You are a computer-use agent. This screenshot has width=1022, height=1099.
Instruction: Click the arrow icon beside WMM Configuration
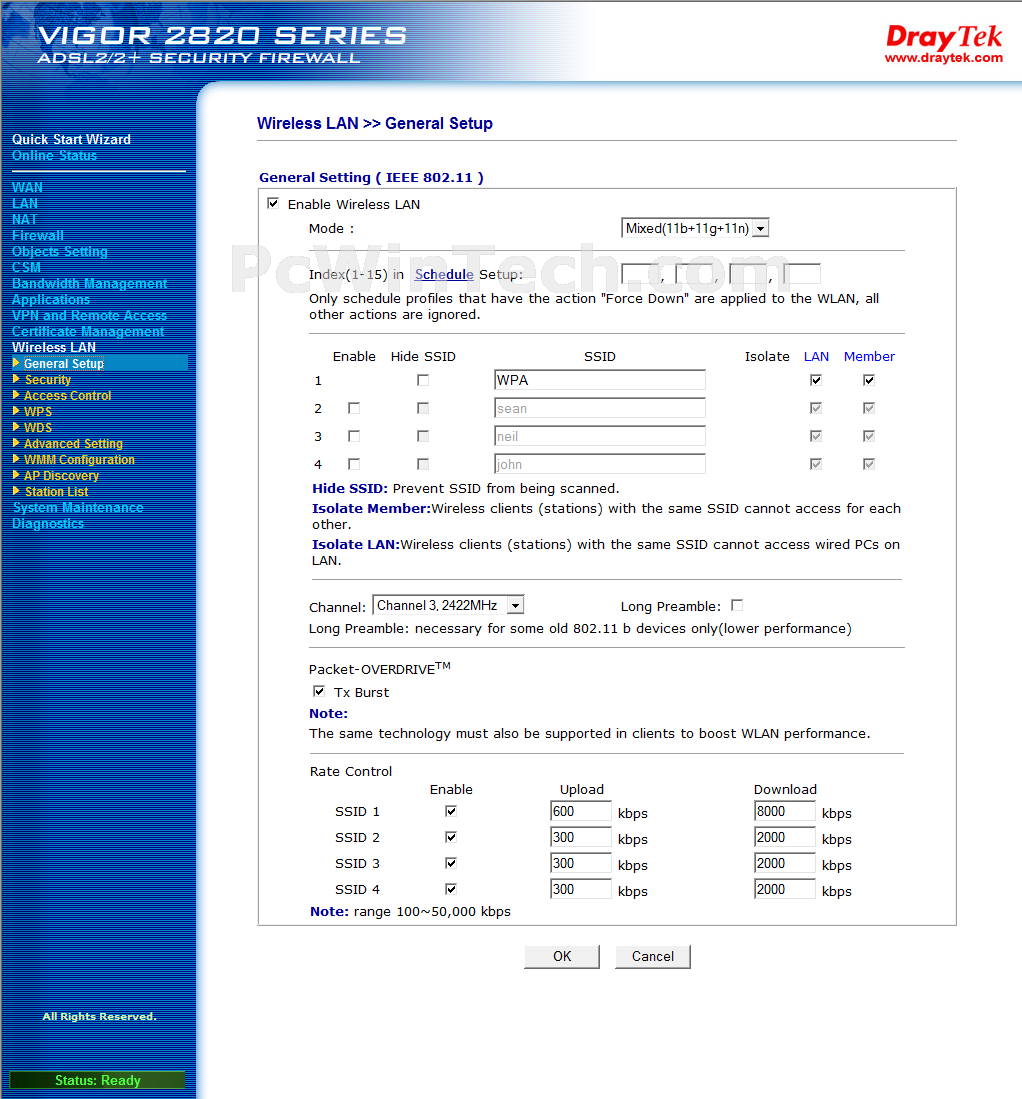click(x=16, y=460)
